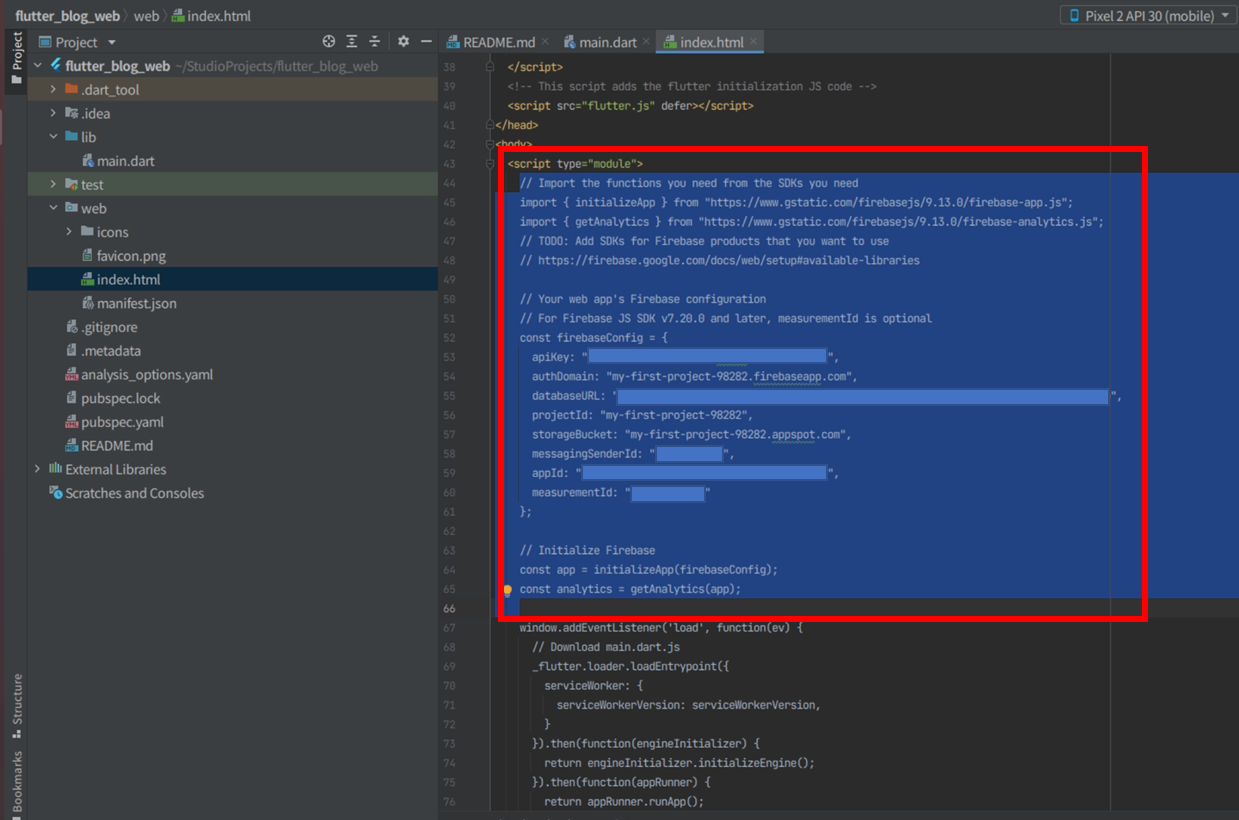
Task: Click the masked apiKey value field
Action: 707,356
